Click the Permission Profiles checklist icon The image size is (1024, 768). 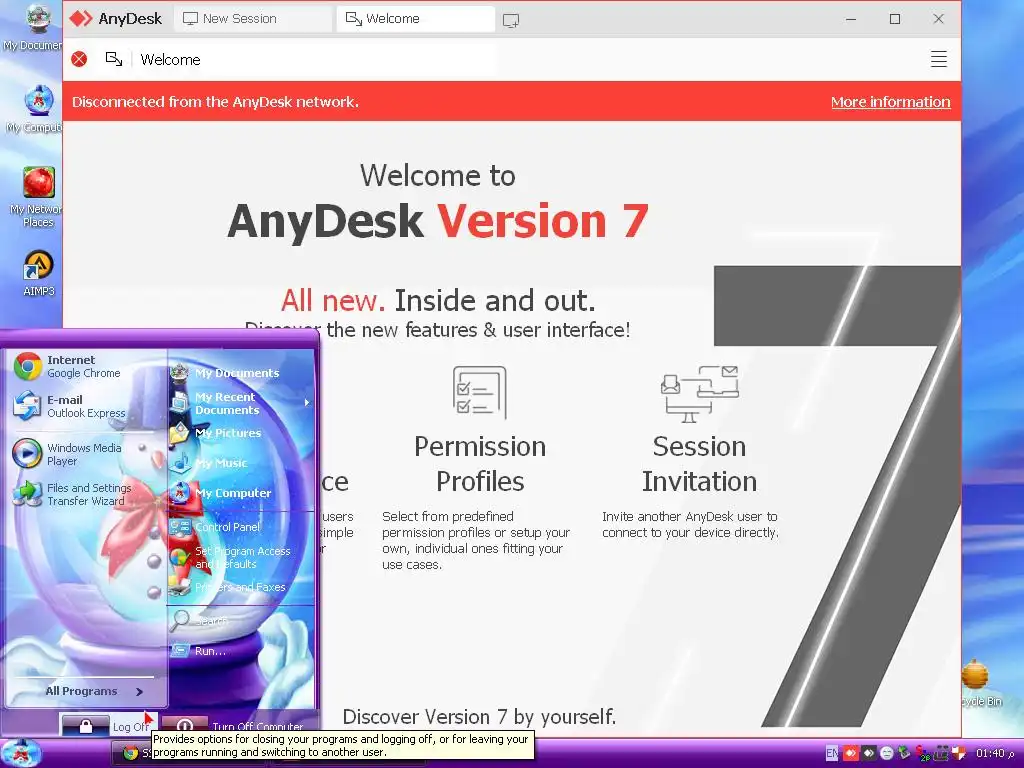(x=479, y=392)
